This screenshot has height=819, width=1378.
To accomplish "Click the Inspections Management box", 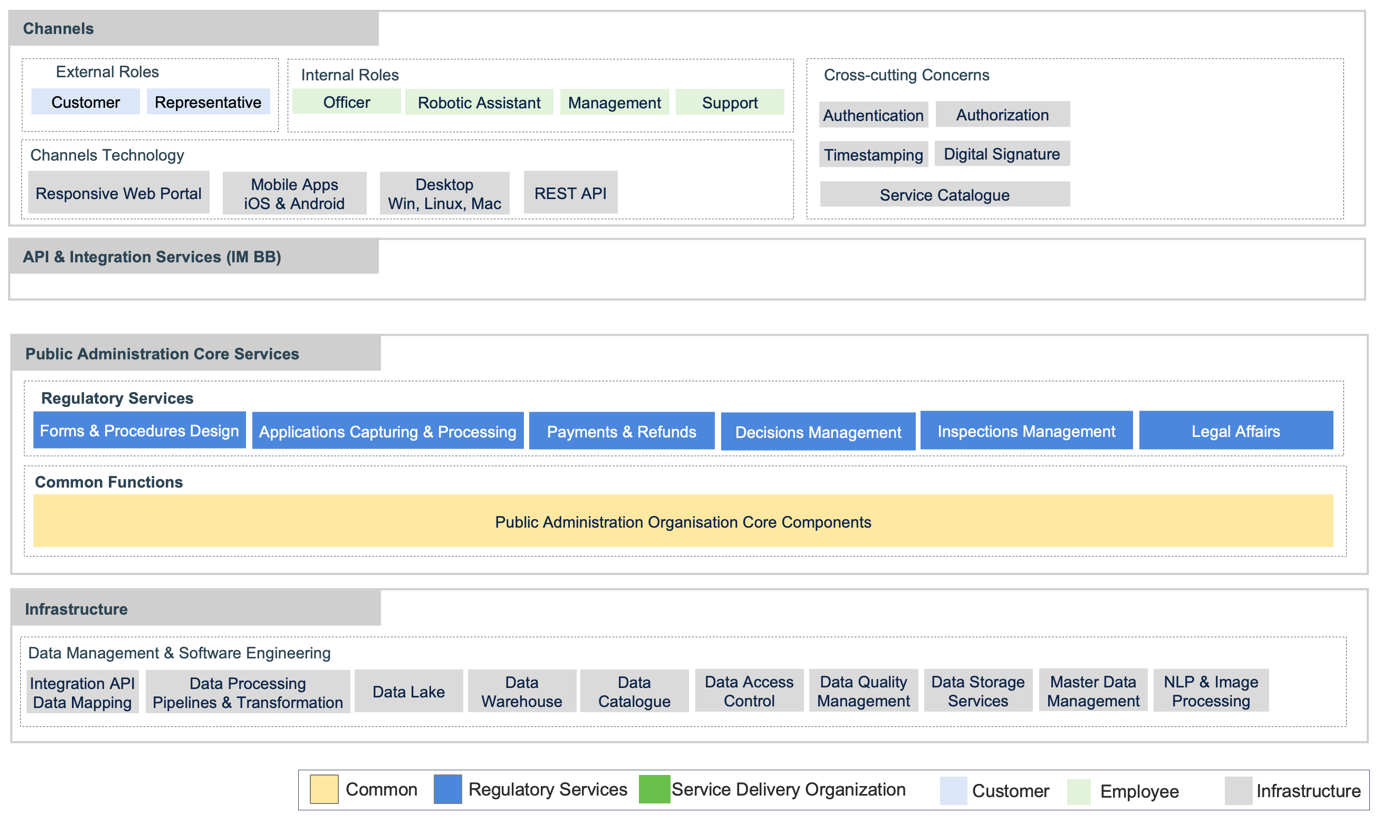I will (x=1026, y=431).
